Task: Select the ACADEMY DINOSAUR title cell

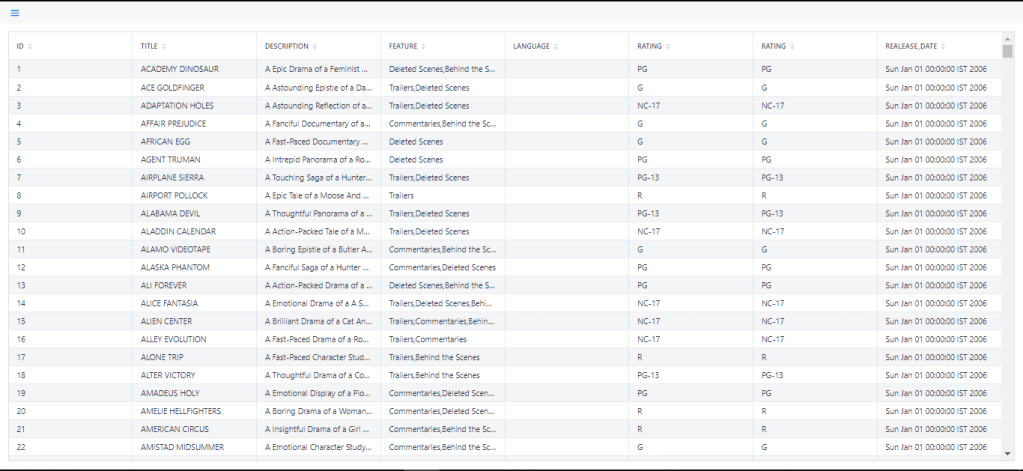Action: tap(180, 69)
